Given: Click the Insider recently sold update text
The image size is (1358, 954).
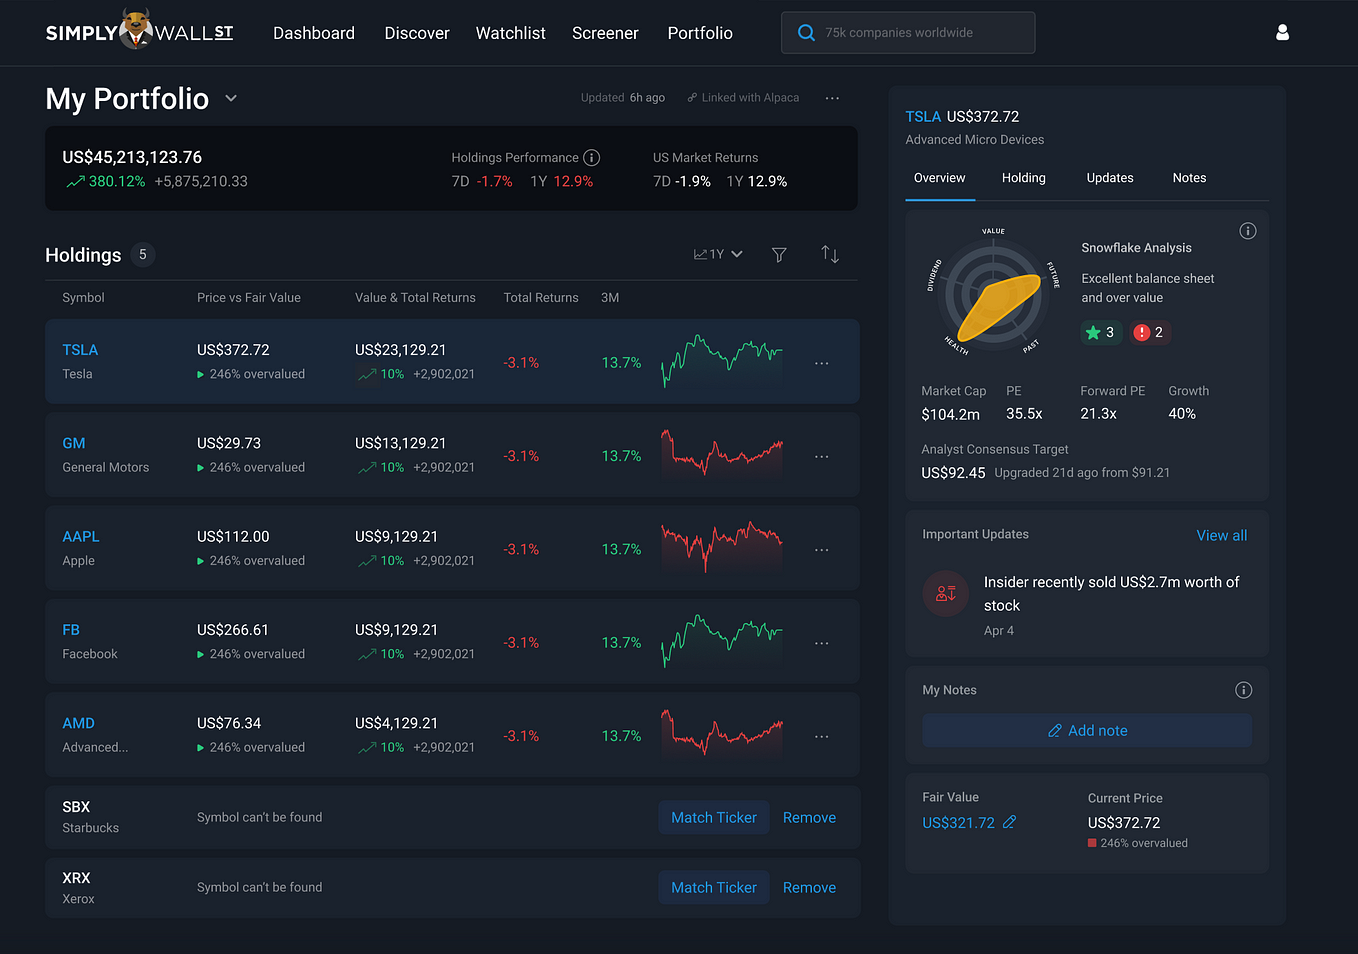Looking at the screenshot, I should tap(1111, 594).
